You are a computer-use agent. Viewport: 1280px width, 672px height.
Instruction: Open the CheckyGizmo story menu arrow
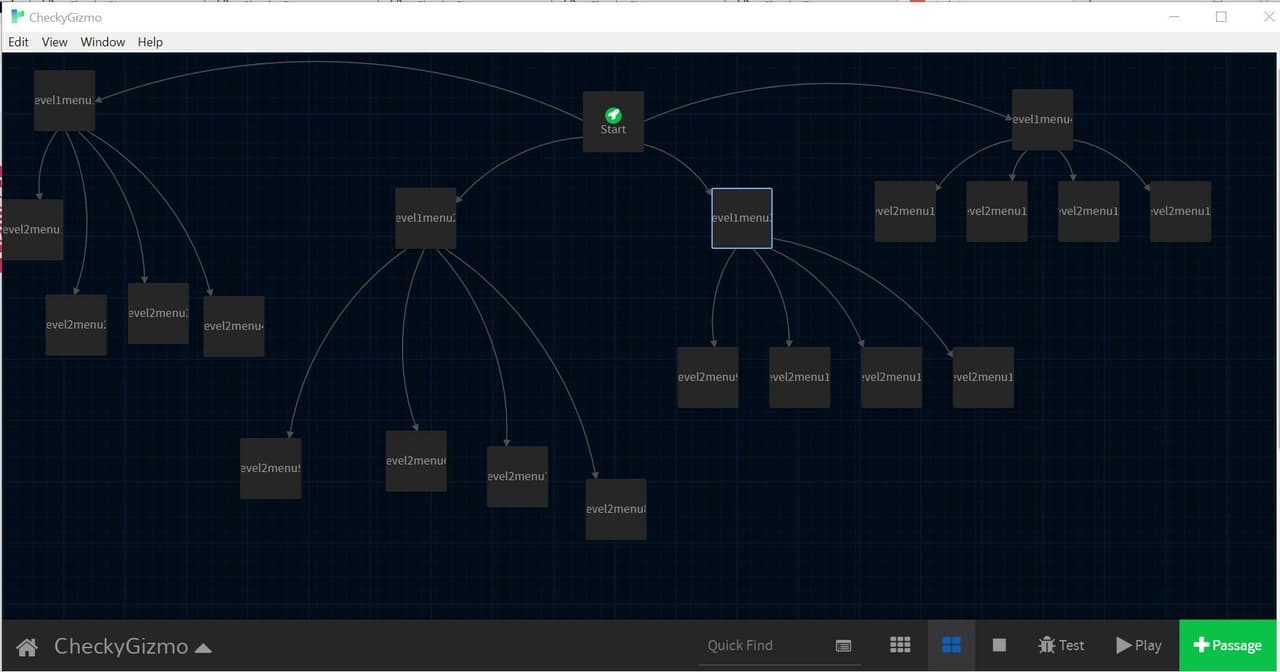coord(203,648)
